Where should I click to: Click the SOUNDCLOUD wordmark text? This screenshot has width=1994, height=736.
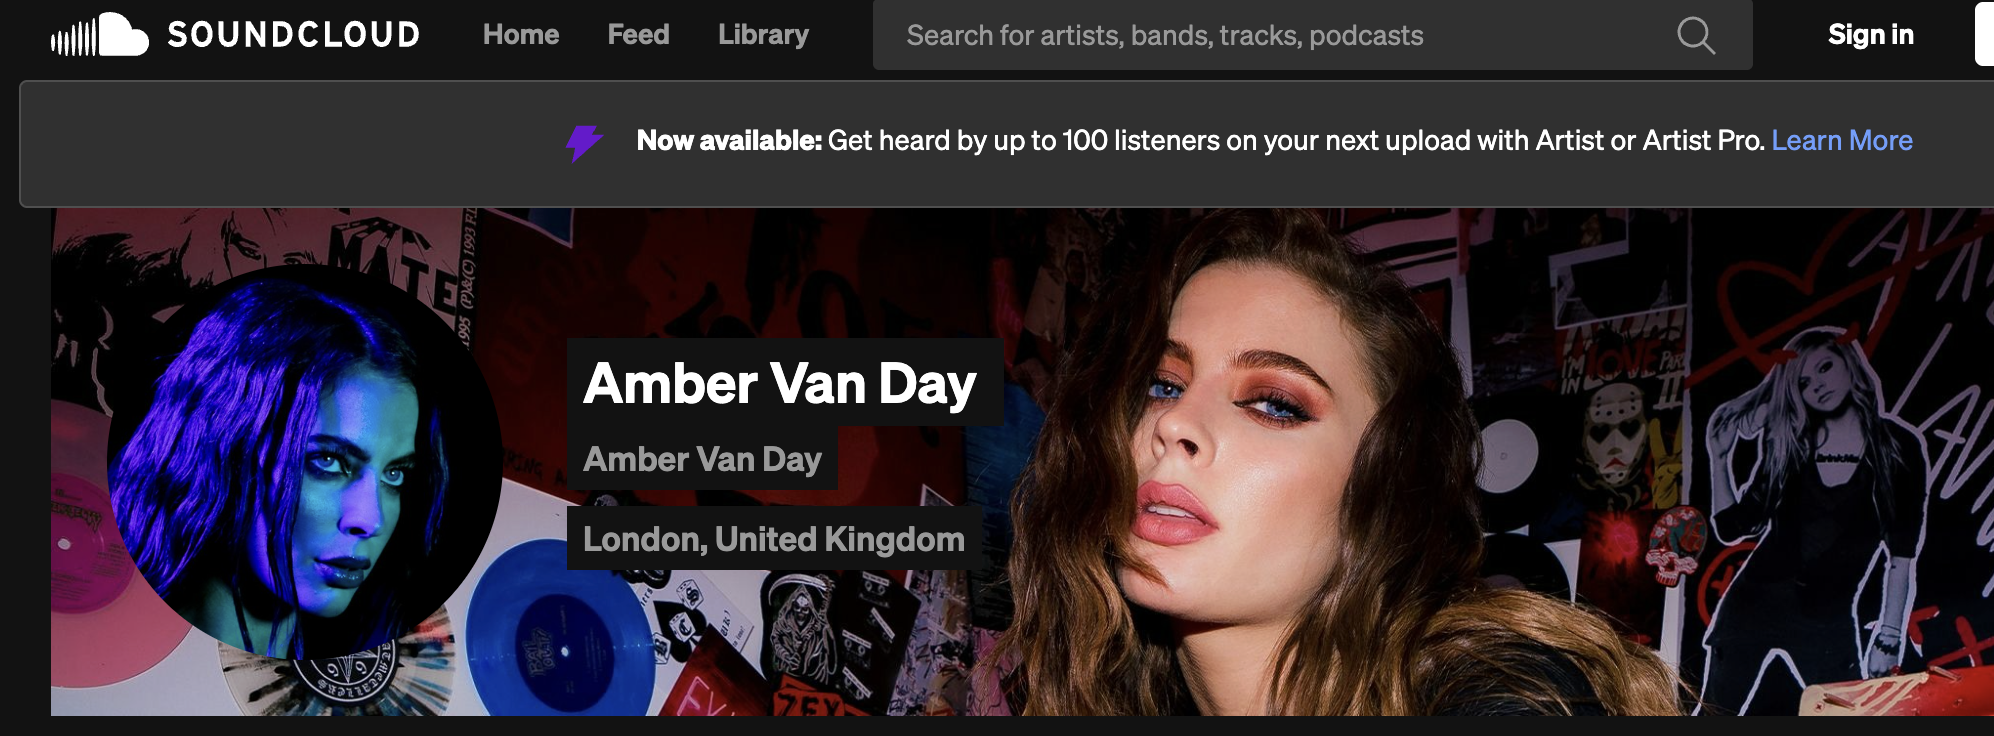[293, 35]
